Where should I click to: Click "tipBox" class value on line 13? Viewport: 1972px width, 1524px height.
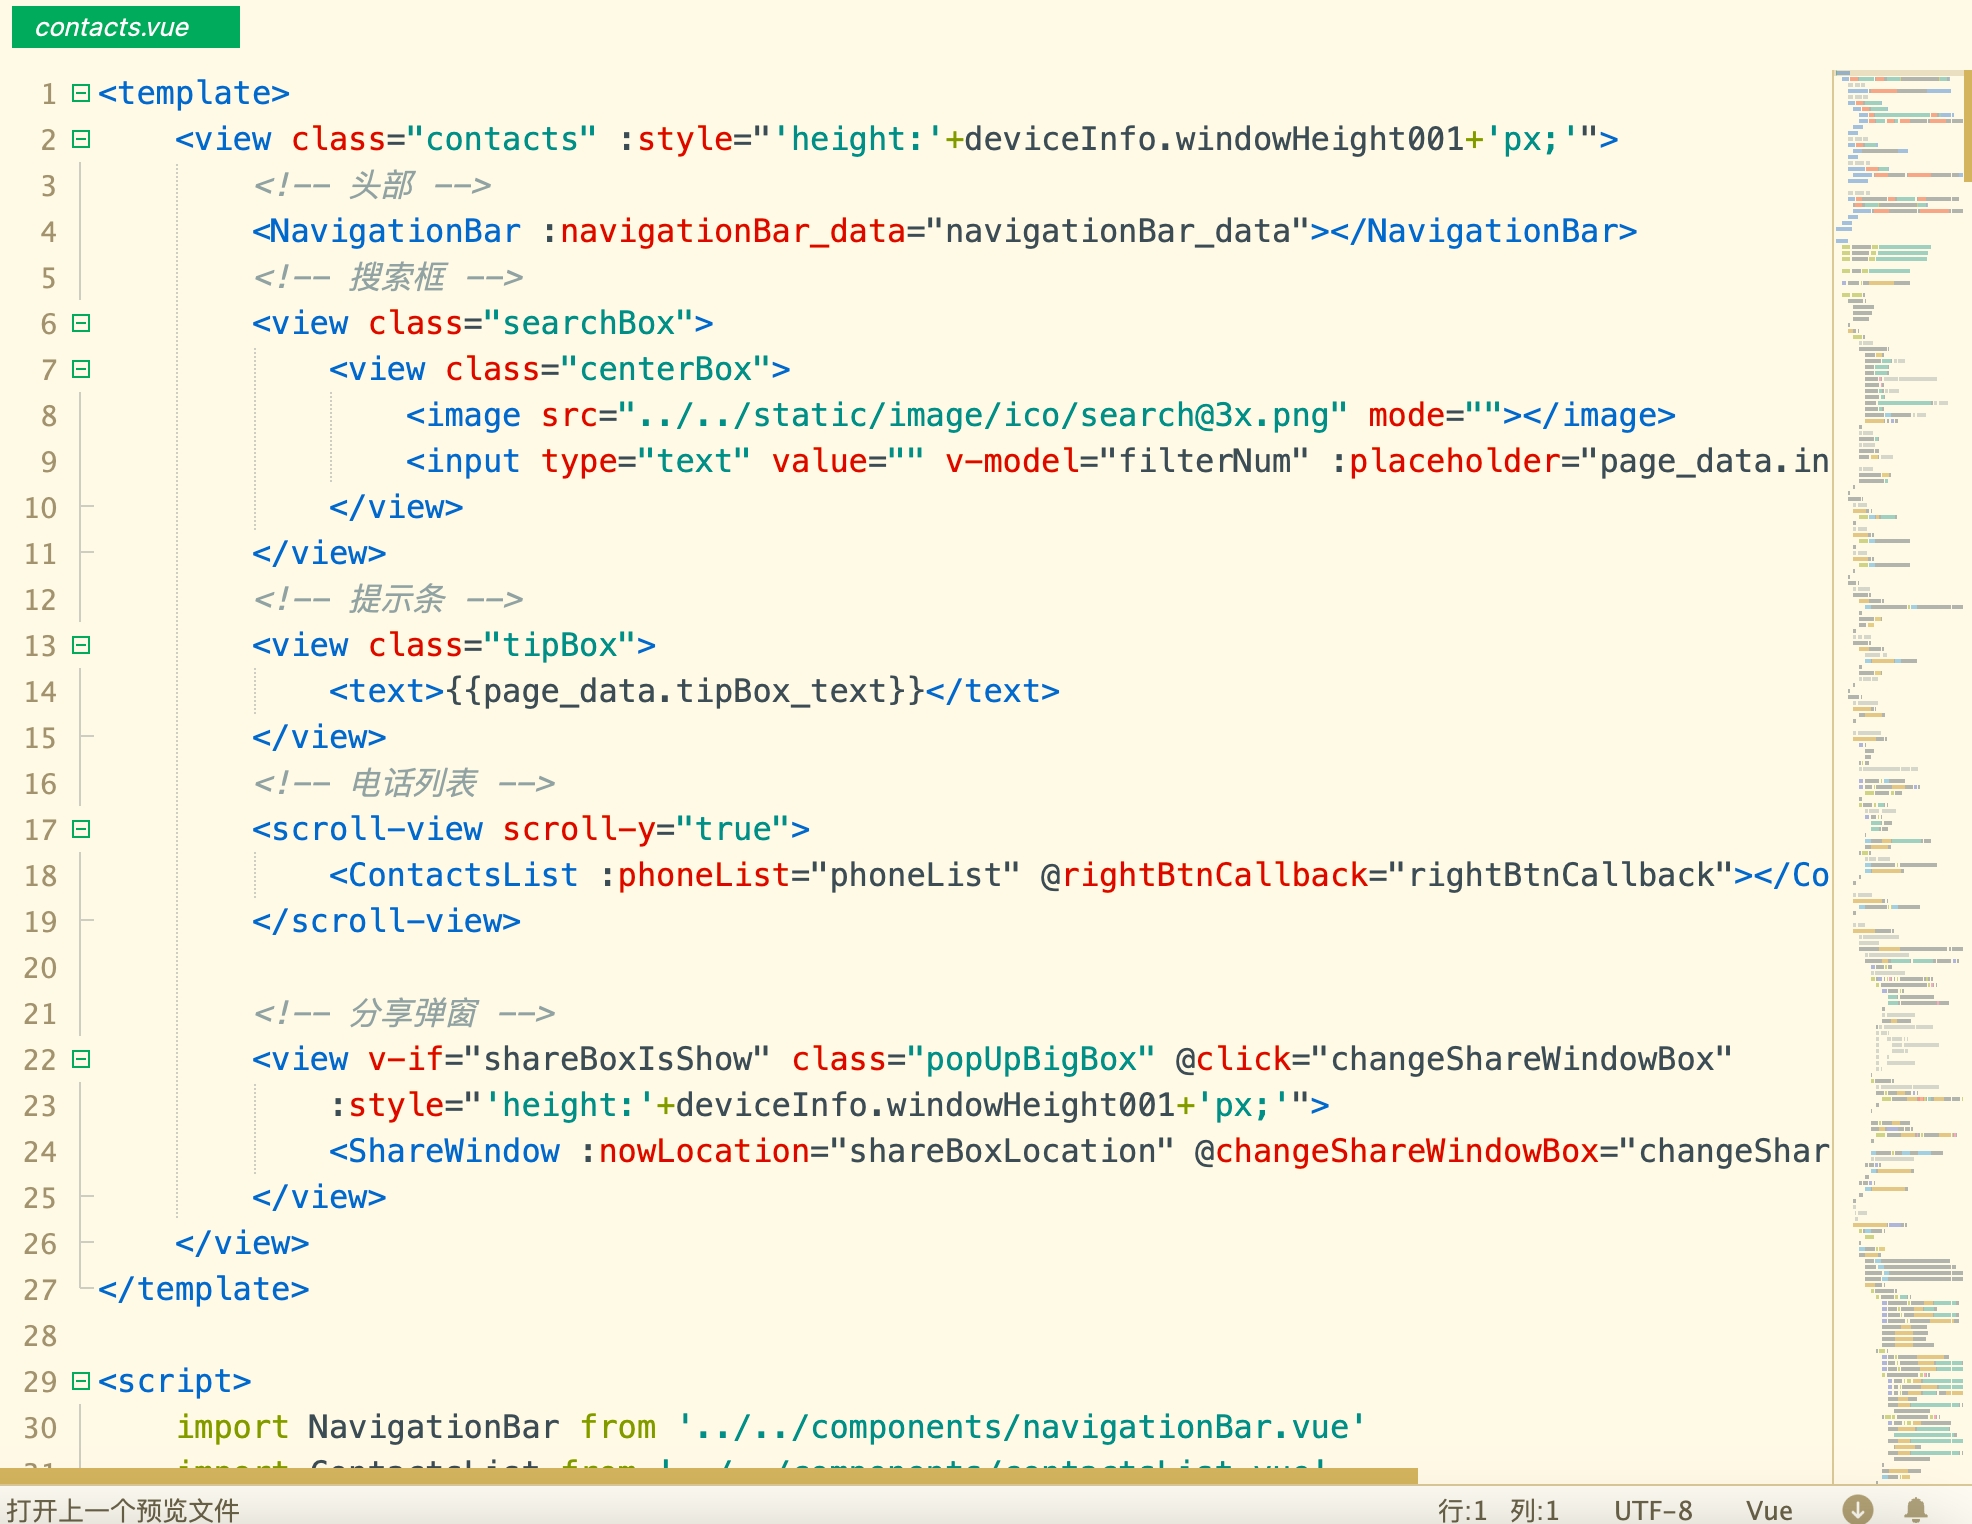tap(560, 645)
